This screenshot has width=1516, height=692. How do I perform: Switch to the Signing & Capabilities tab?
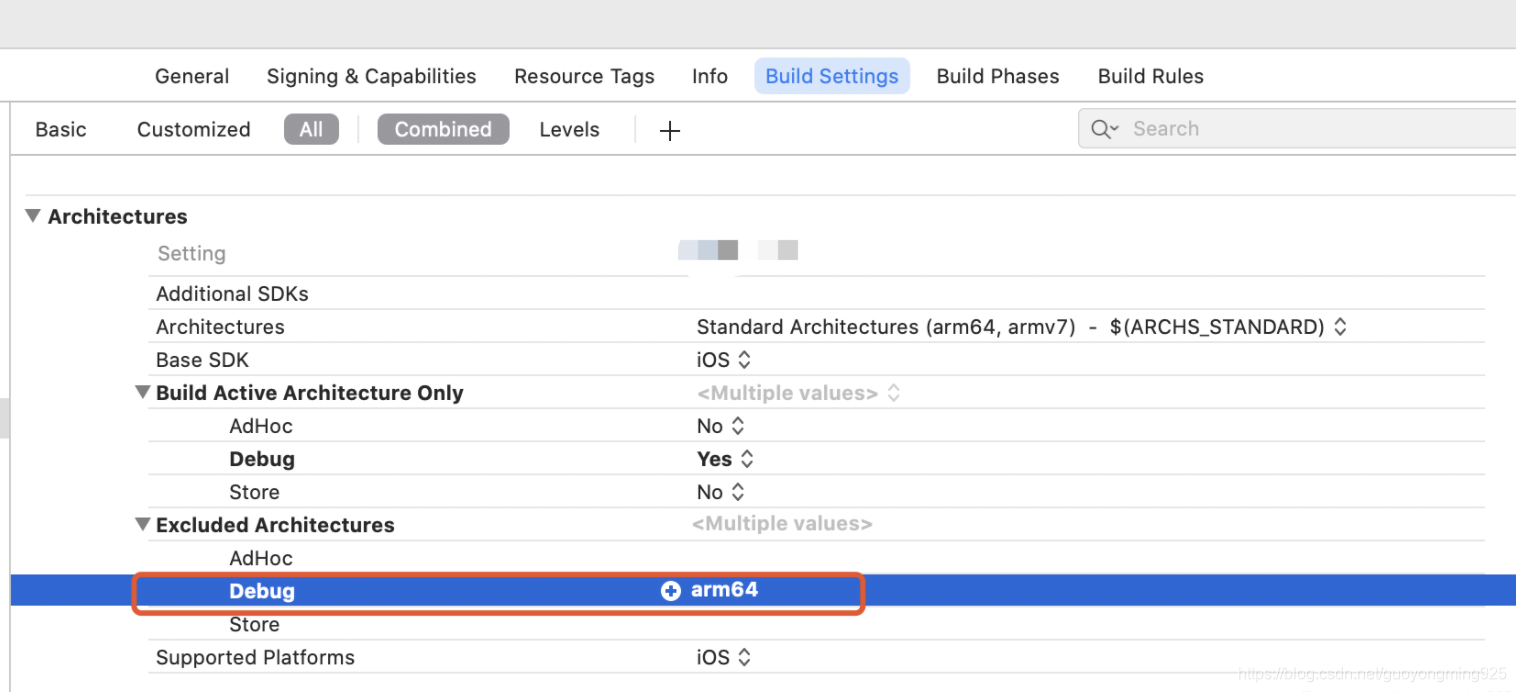(x=371, y=75)
